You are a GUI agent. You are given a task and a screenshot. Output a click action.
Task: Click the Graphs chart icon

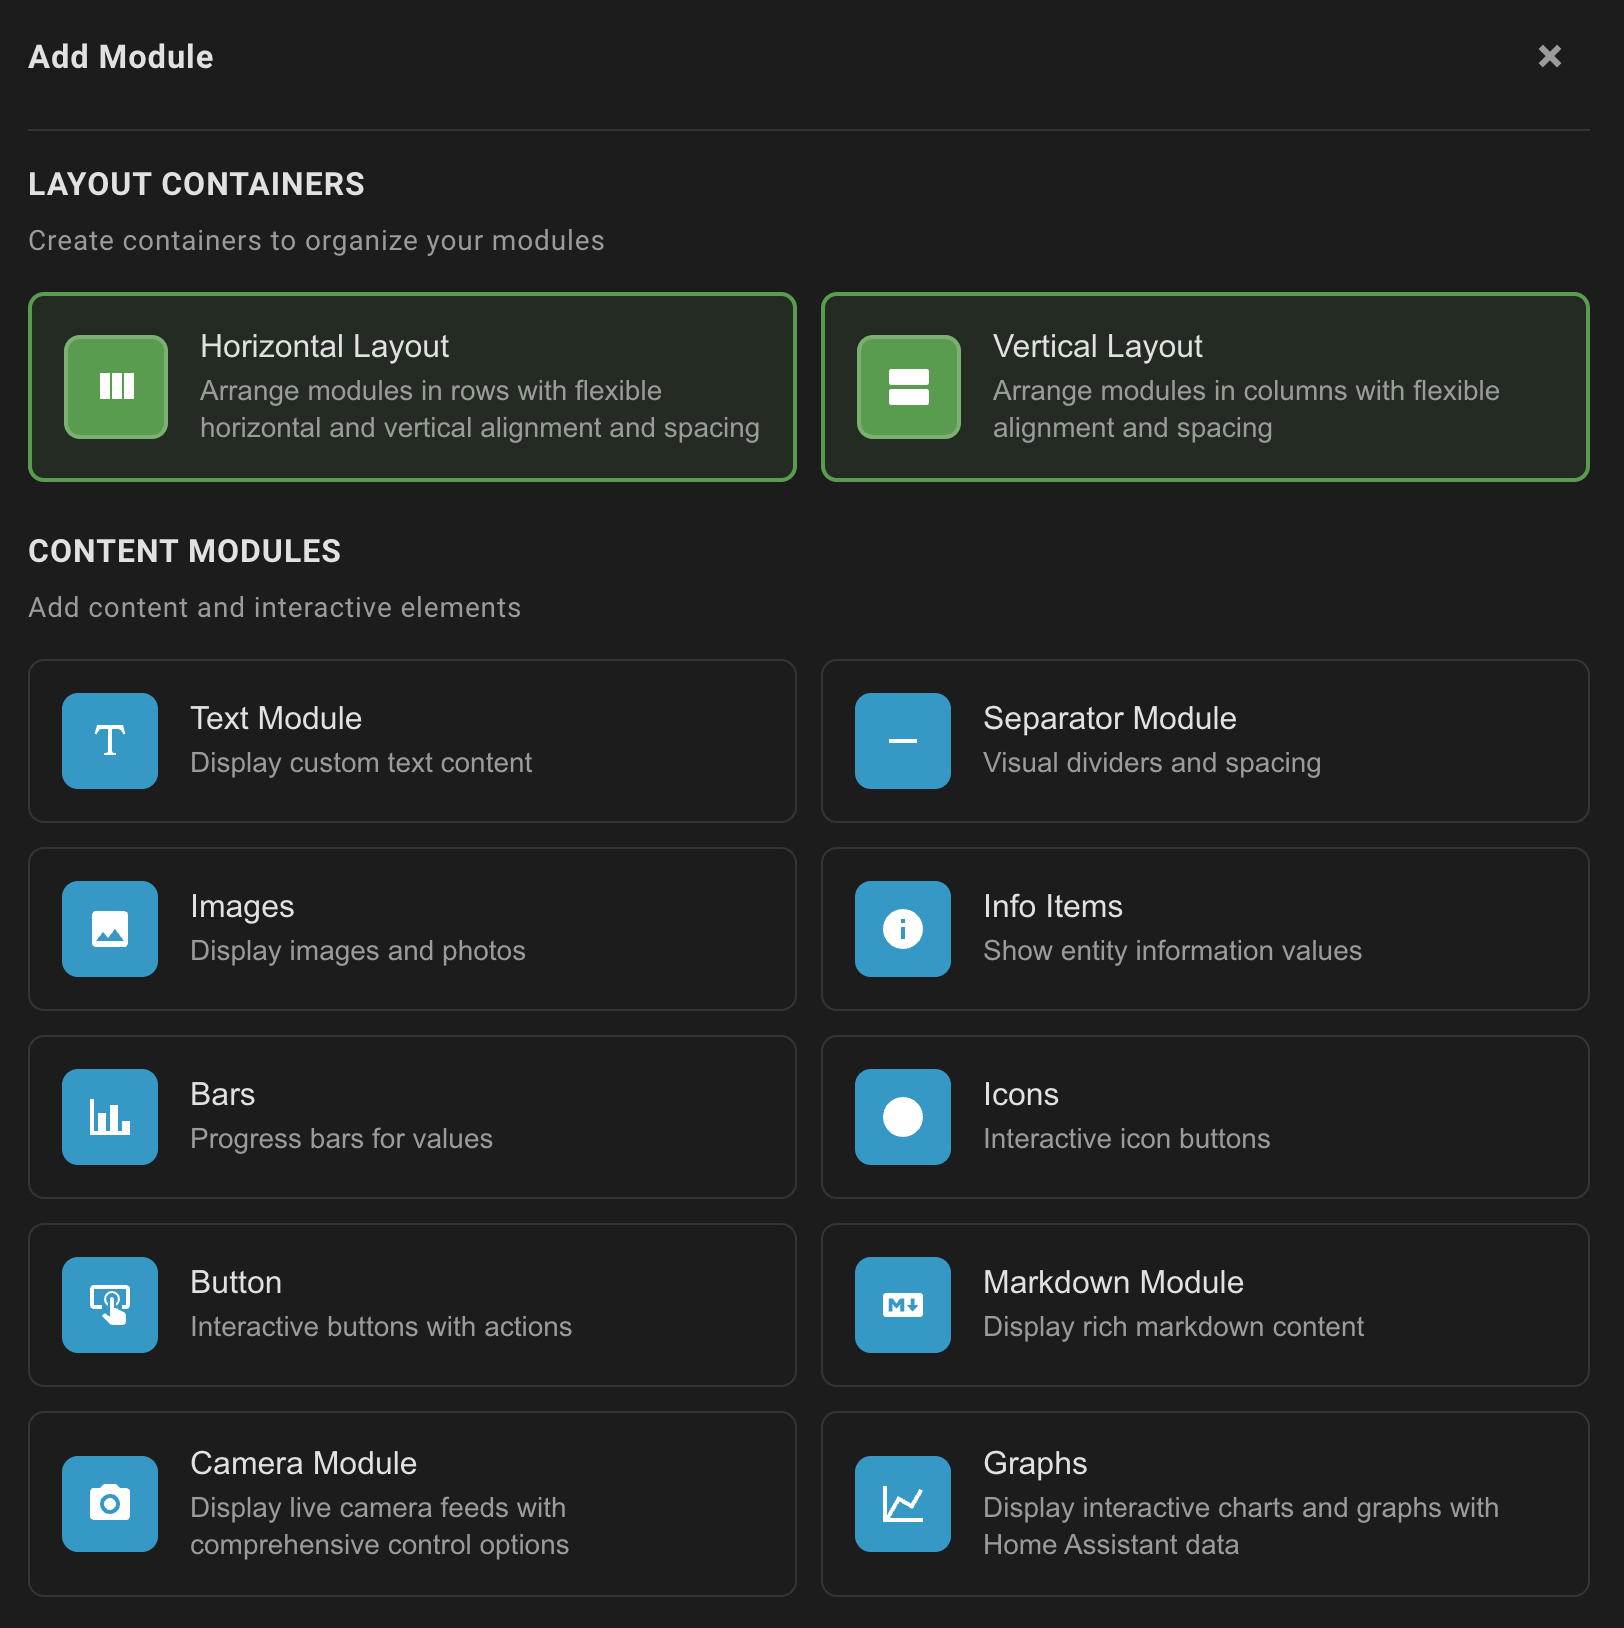coord(902,1504)
